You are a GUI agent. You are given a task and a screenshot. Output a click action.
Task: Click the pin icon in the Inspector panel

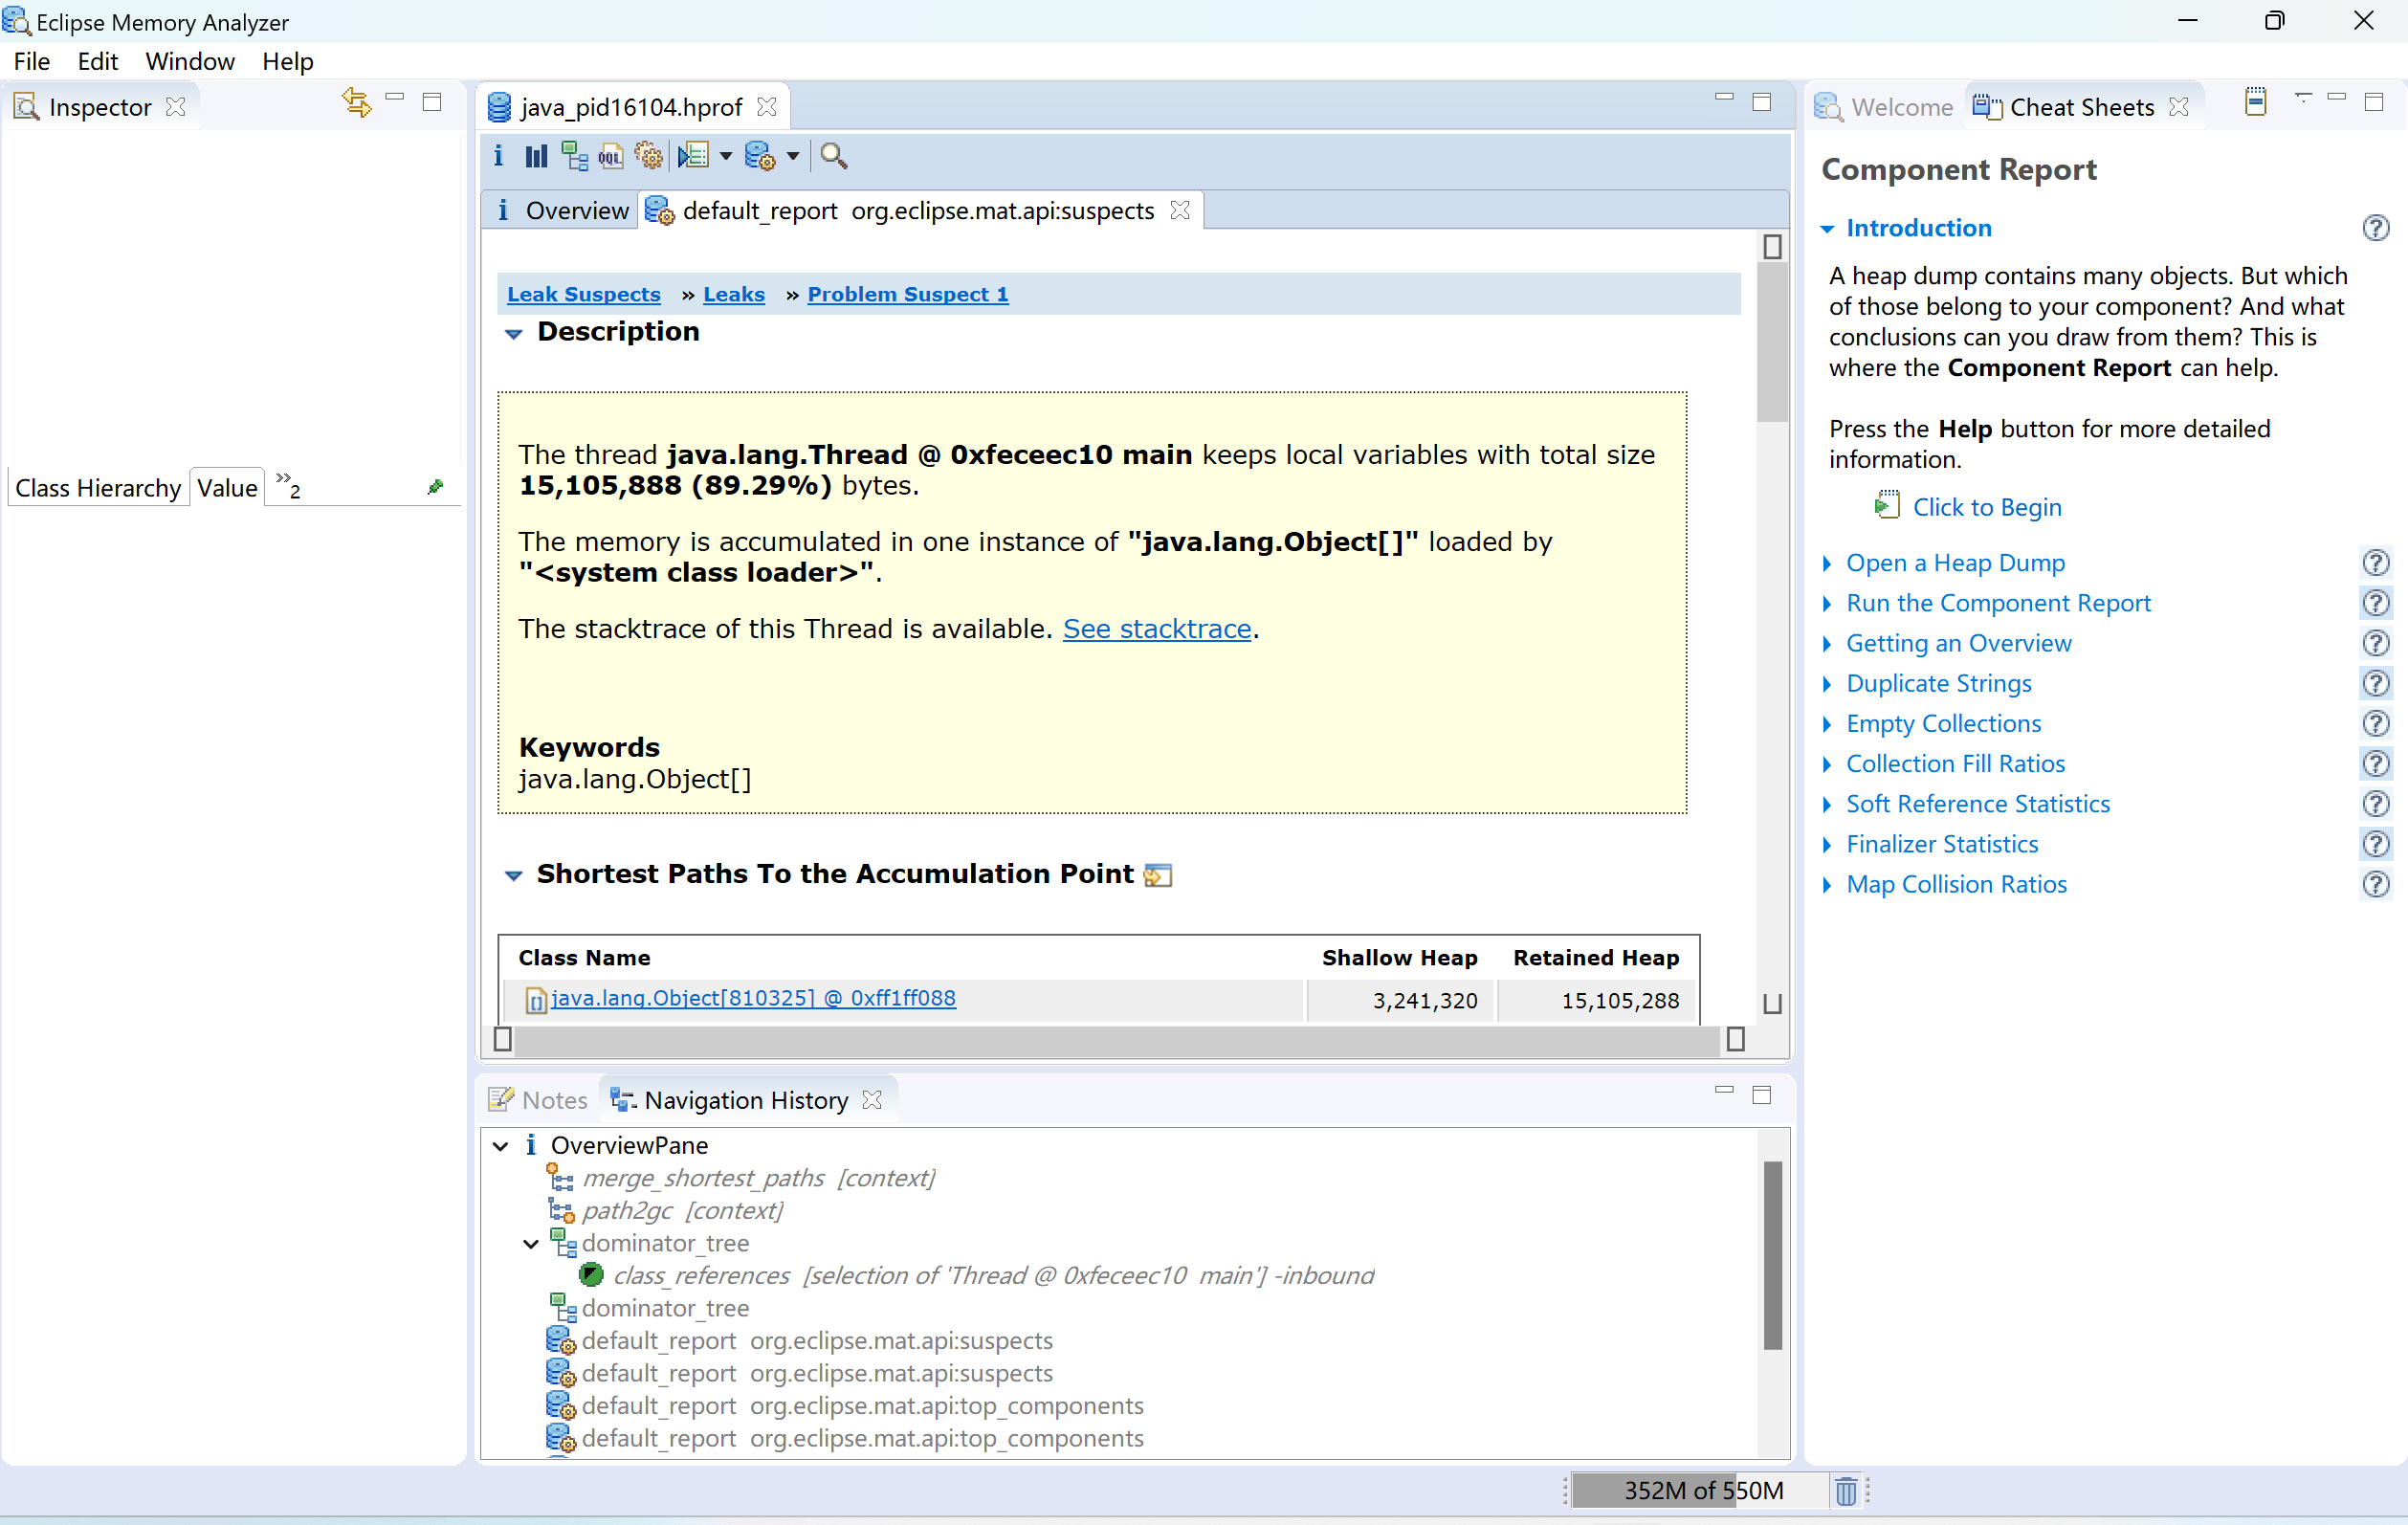click(x=435, y=487)
